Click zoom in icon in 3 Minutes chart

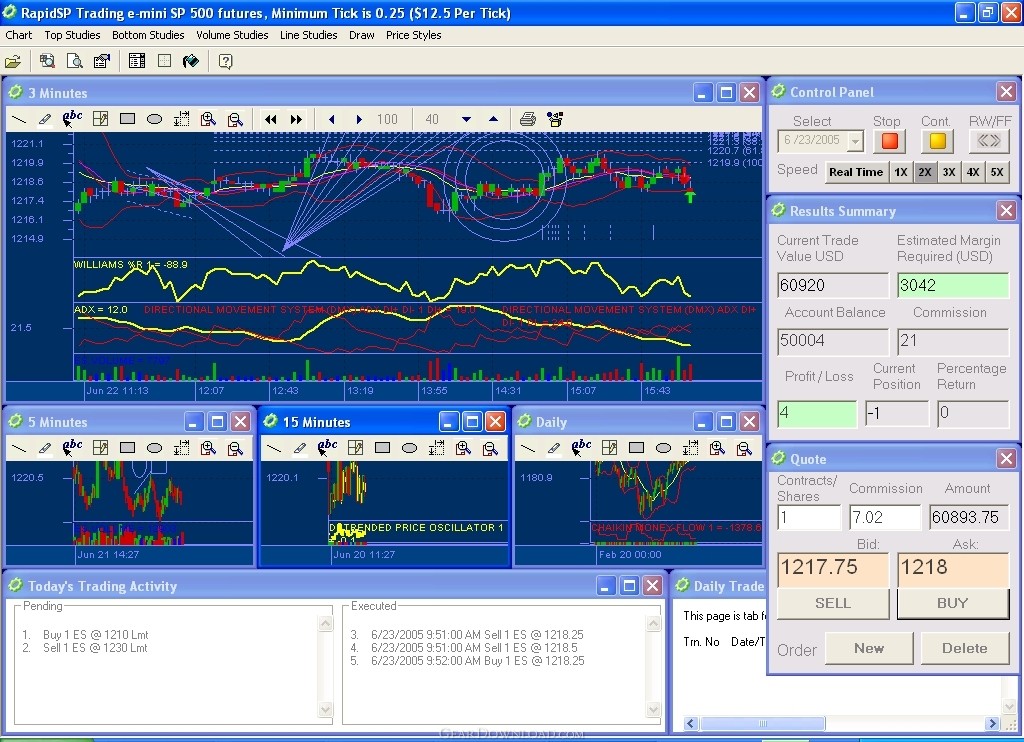(208, 119)
